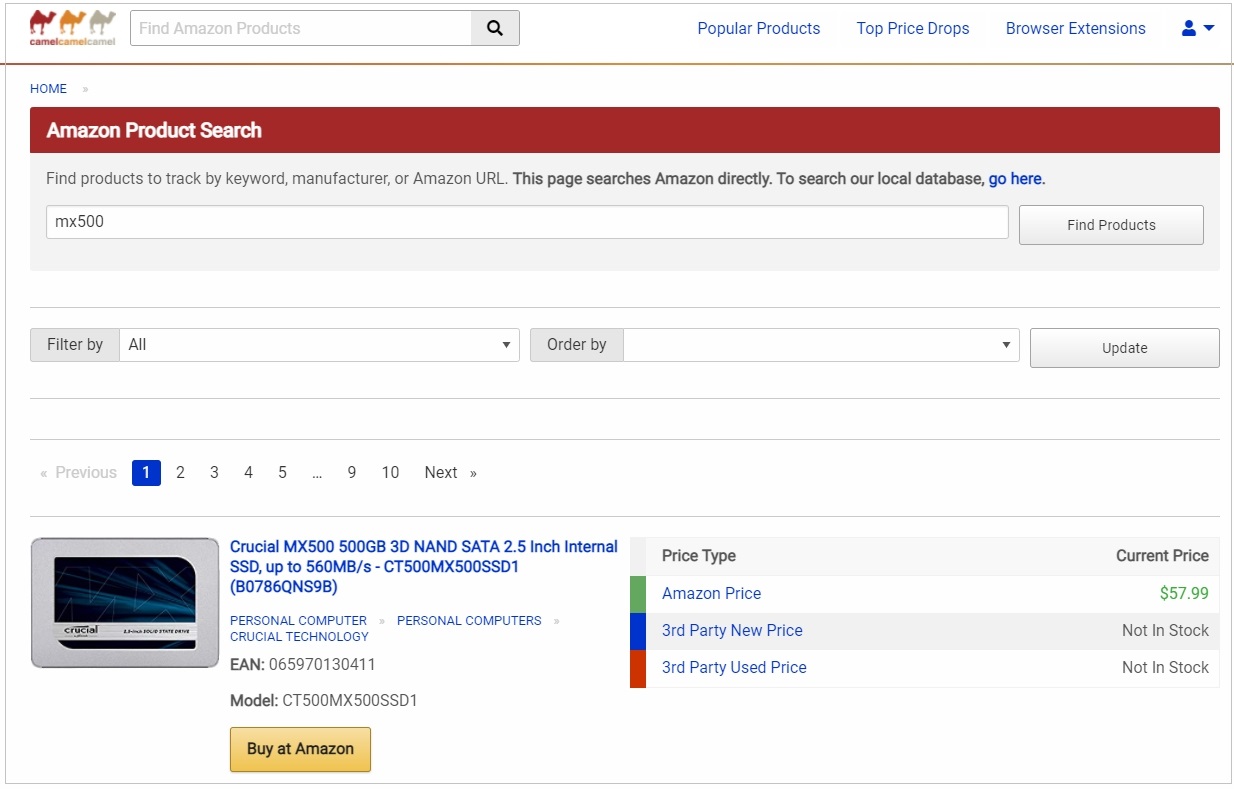Viewport: 1234px width, 789px height.
Task: Click the Find Products button
Action: pos(1111,225)
